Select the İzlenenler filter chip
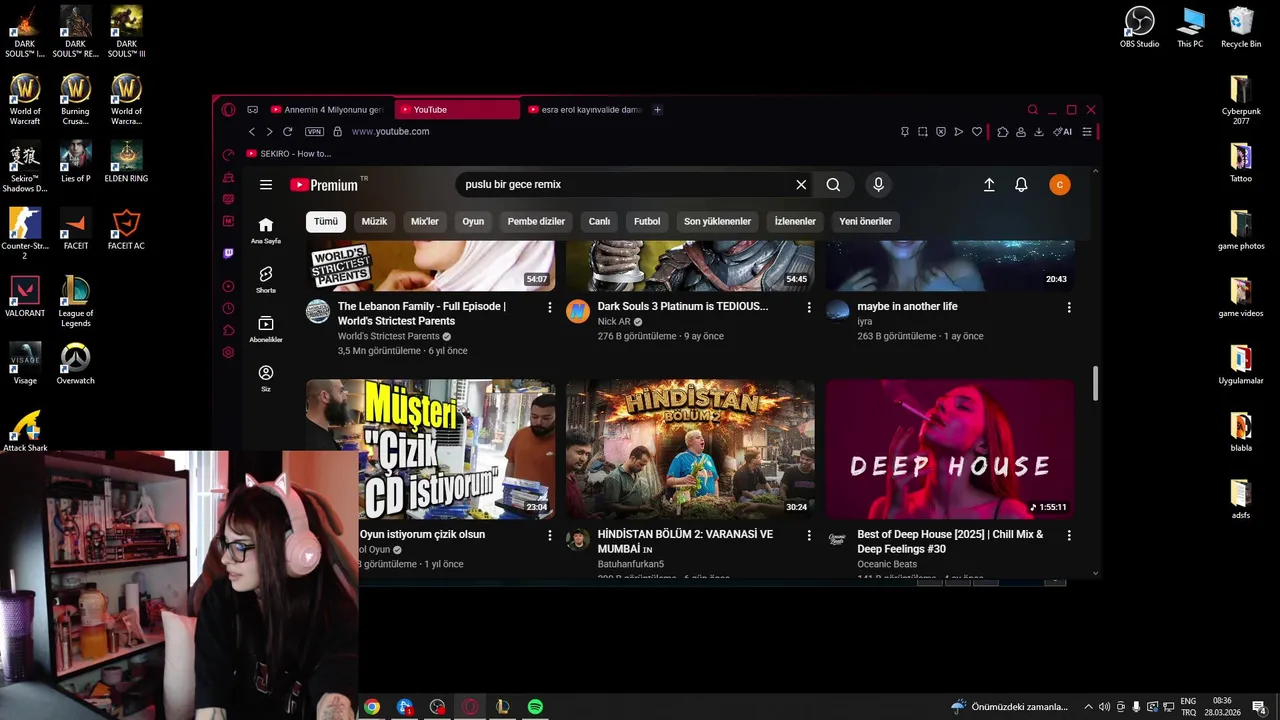 [x=795, y=221]
